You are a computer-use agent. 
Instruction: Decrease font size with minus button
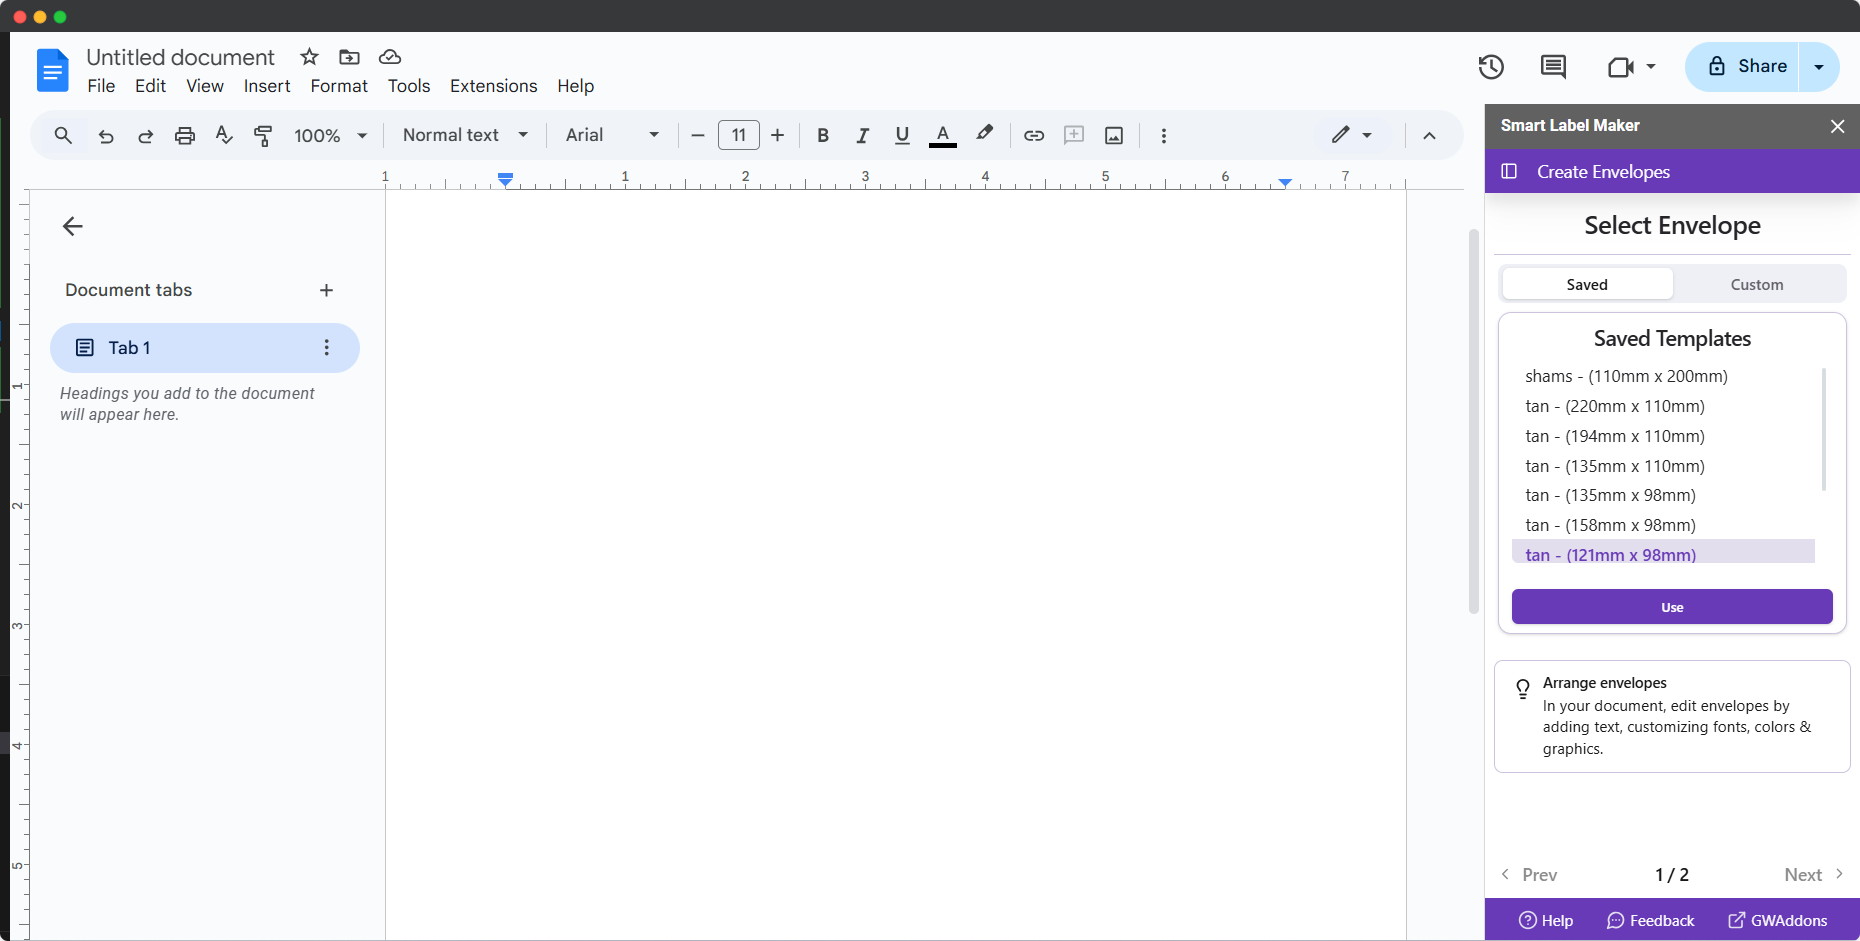[x=698, y=135]
